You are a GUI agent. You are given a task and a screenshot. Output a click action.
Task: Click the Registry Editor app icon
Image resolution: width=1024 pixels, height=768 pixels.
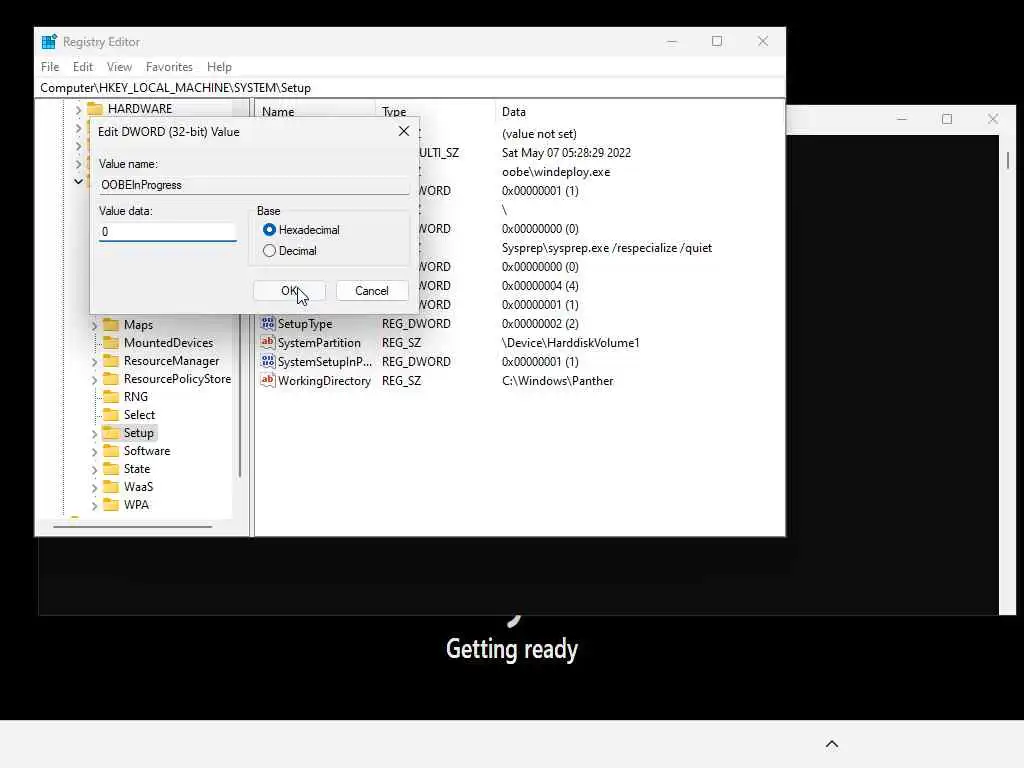[x=49, y=42]
